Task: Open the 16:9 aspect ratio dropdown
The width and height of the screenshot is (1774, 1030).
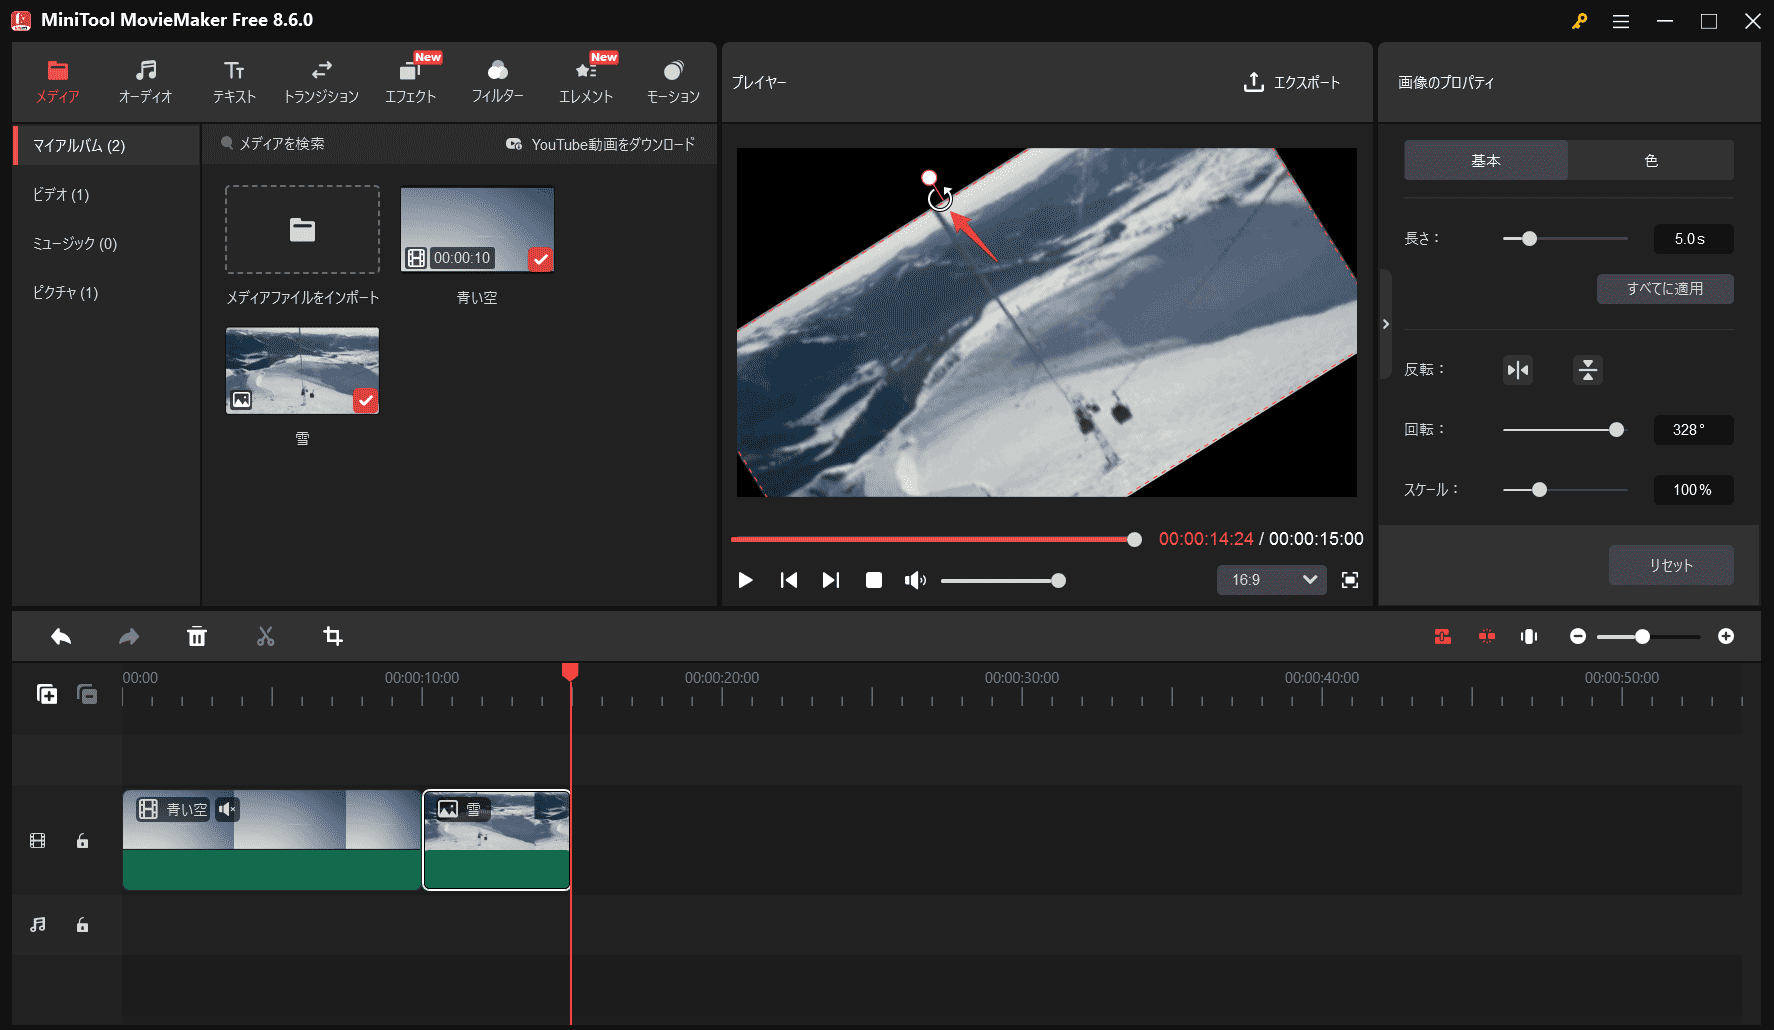Action: click(1271, 580)
